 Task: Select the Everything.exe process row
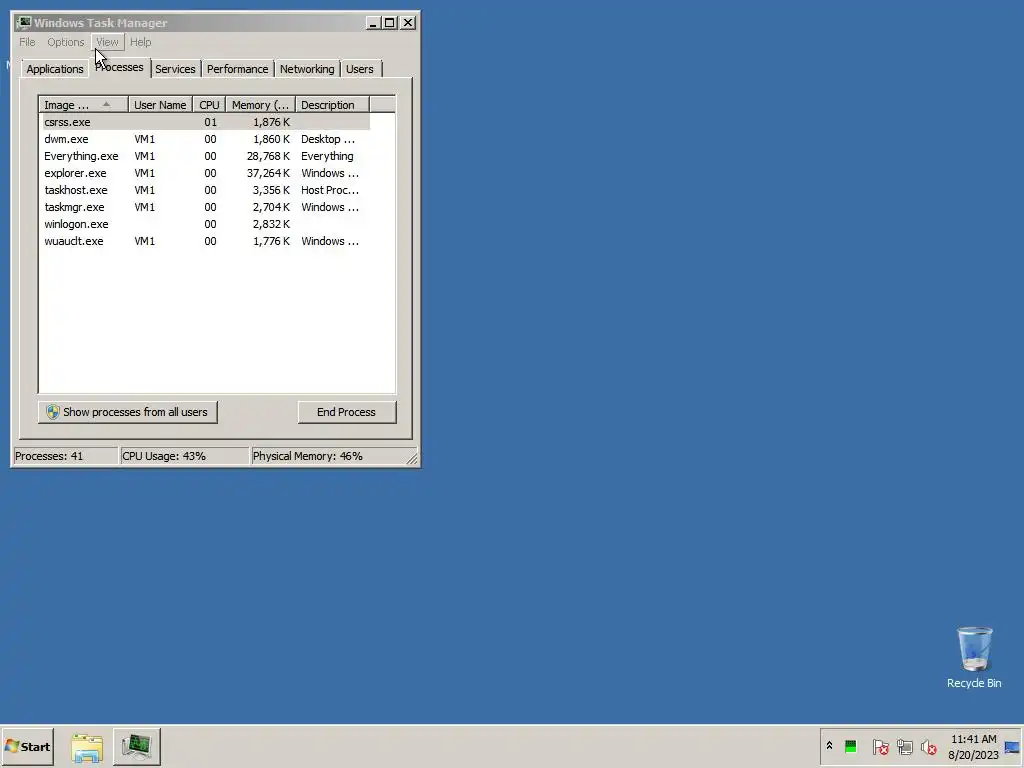tap(205, 156)
